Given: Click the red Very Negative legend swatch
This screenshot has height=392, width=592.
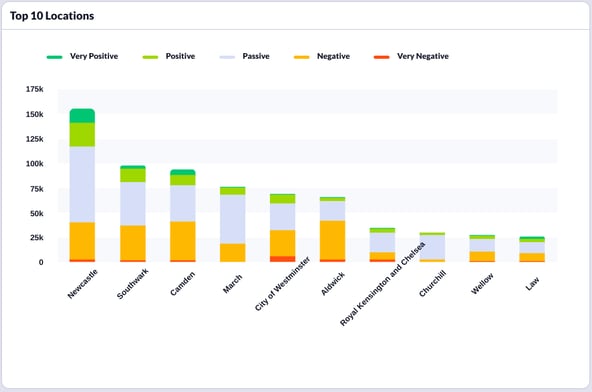Looking at the screenshot, I should click(382, 57).
